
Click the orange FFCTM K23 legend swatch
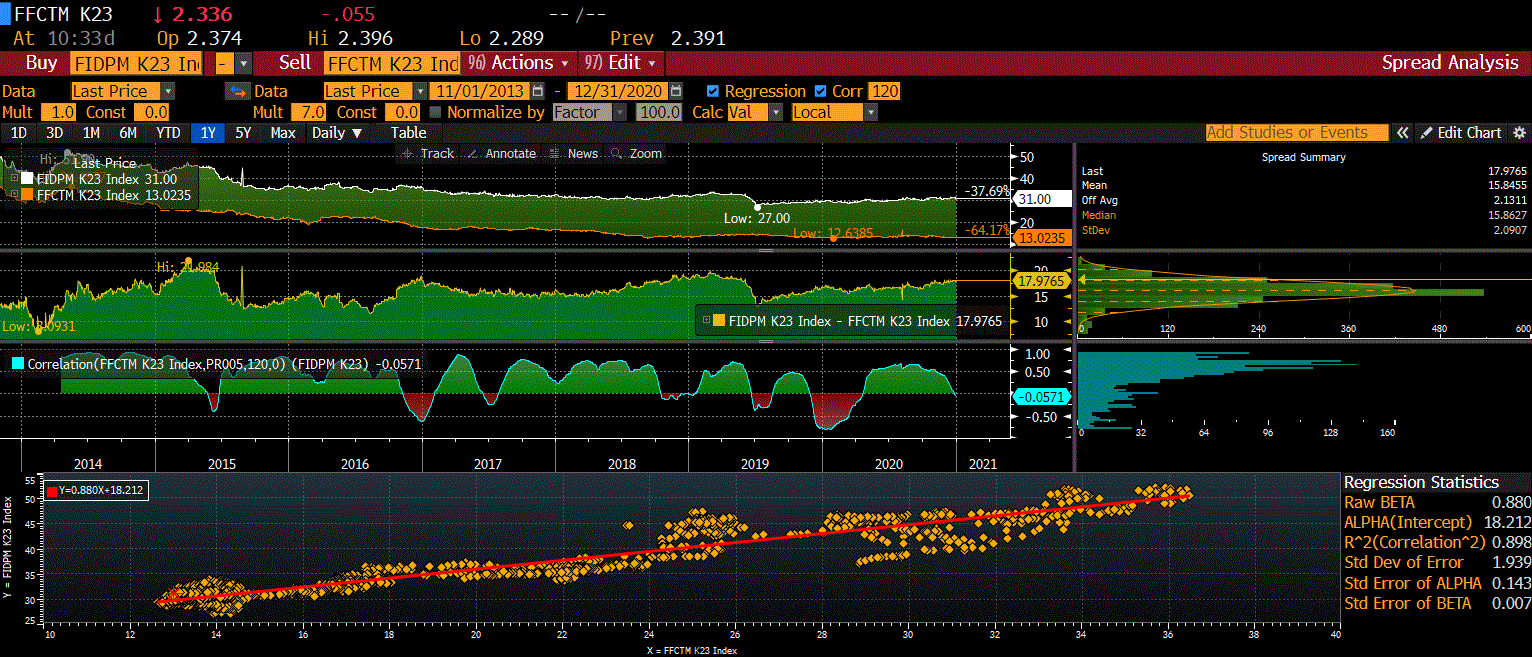[x=27, y=195]
